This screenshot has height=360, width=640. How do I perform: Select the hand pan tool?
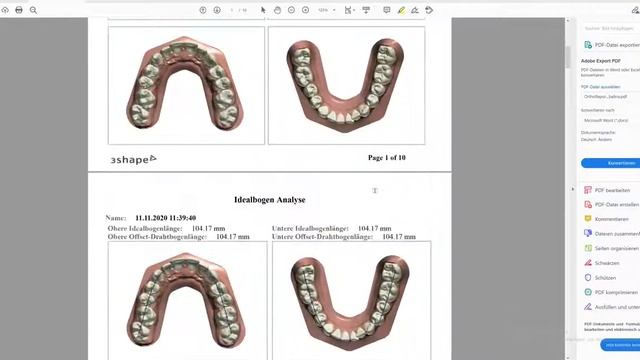[277, 10]
